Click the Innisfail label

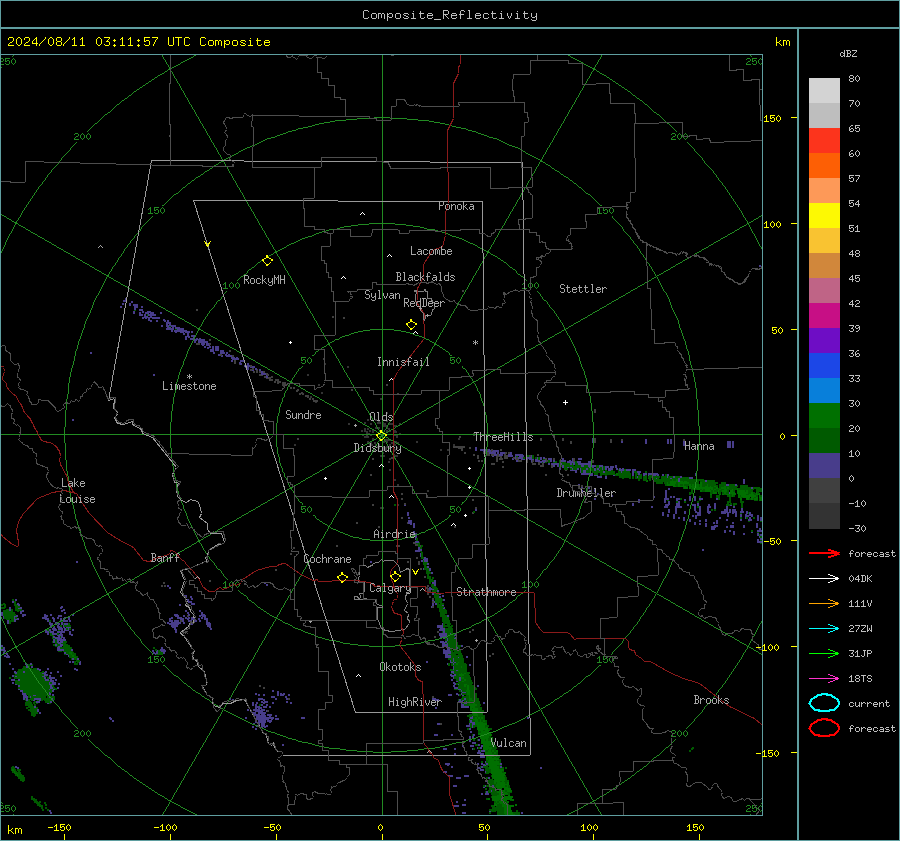(403, 362)
